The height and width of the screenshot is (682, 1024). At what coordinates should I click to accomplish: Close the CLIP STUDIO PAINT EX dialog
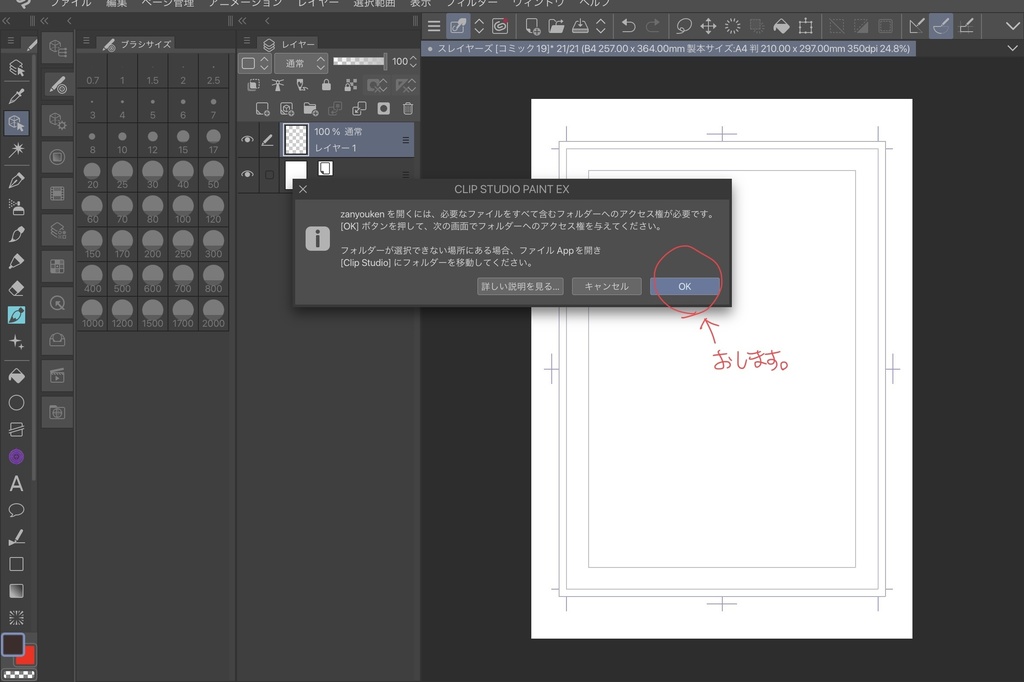(303, 189)
